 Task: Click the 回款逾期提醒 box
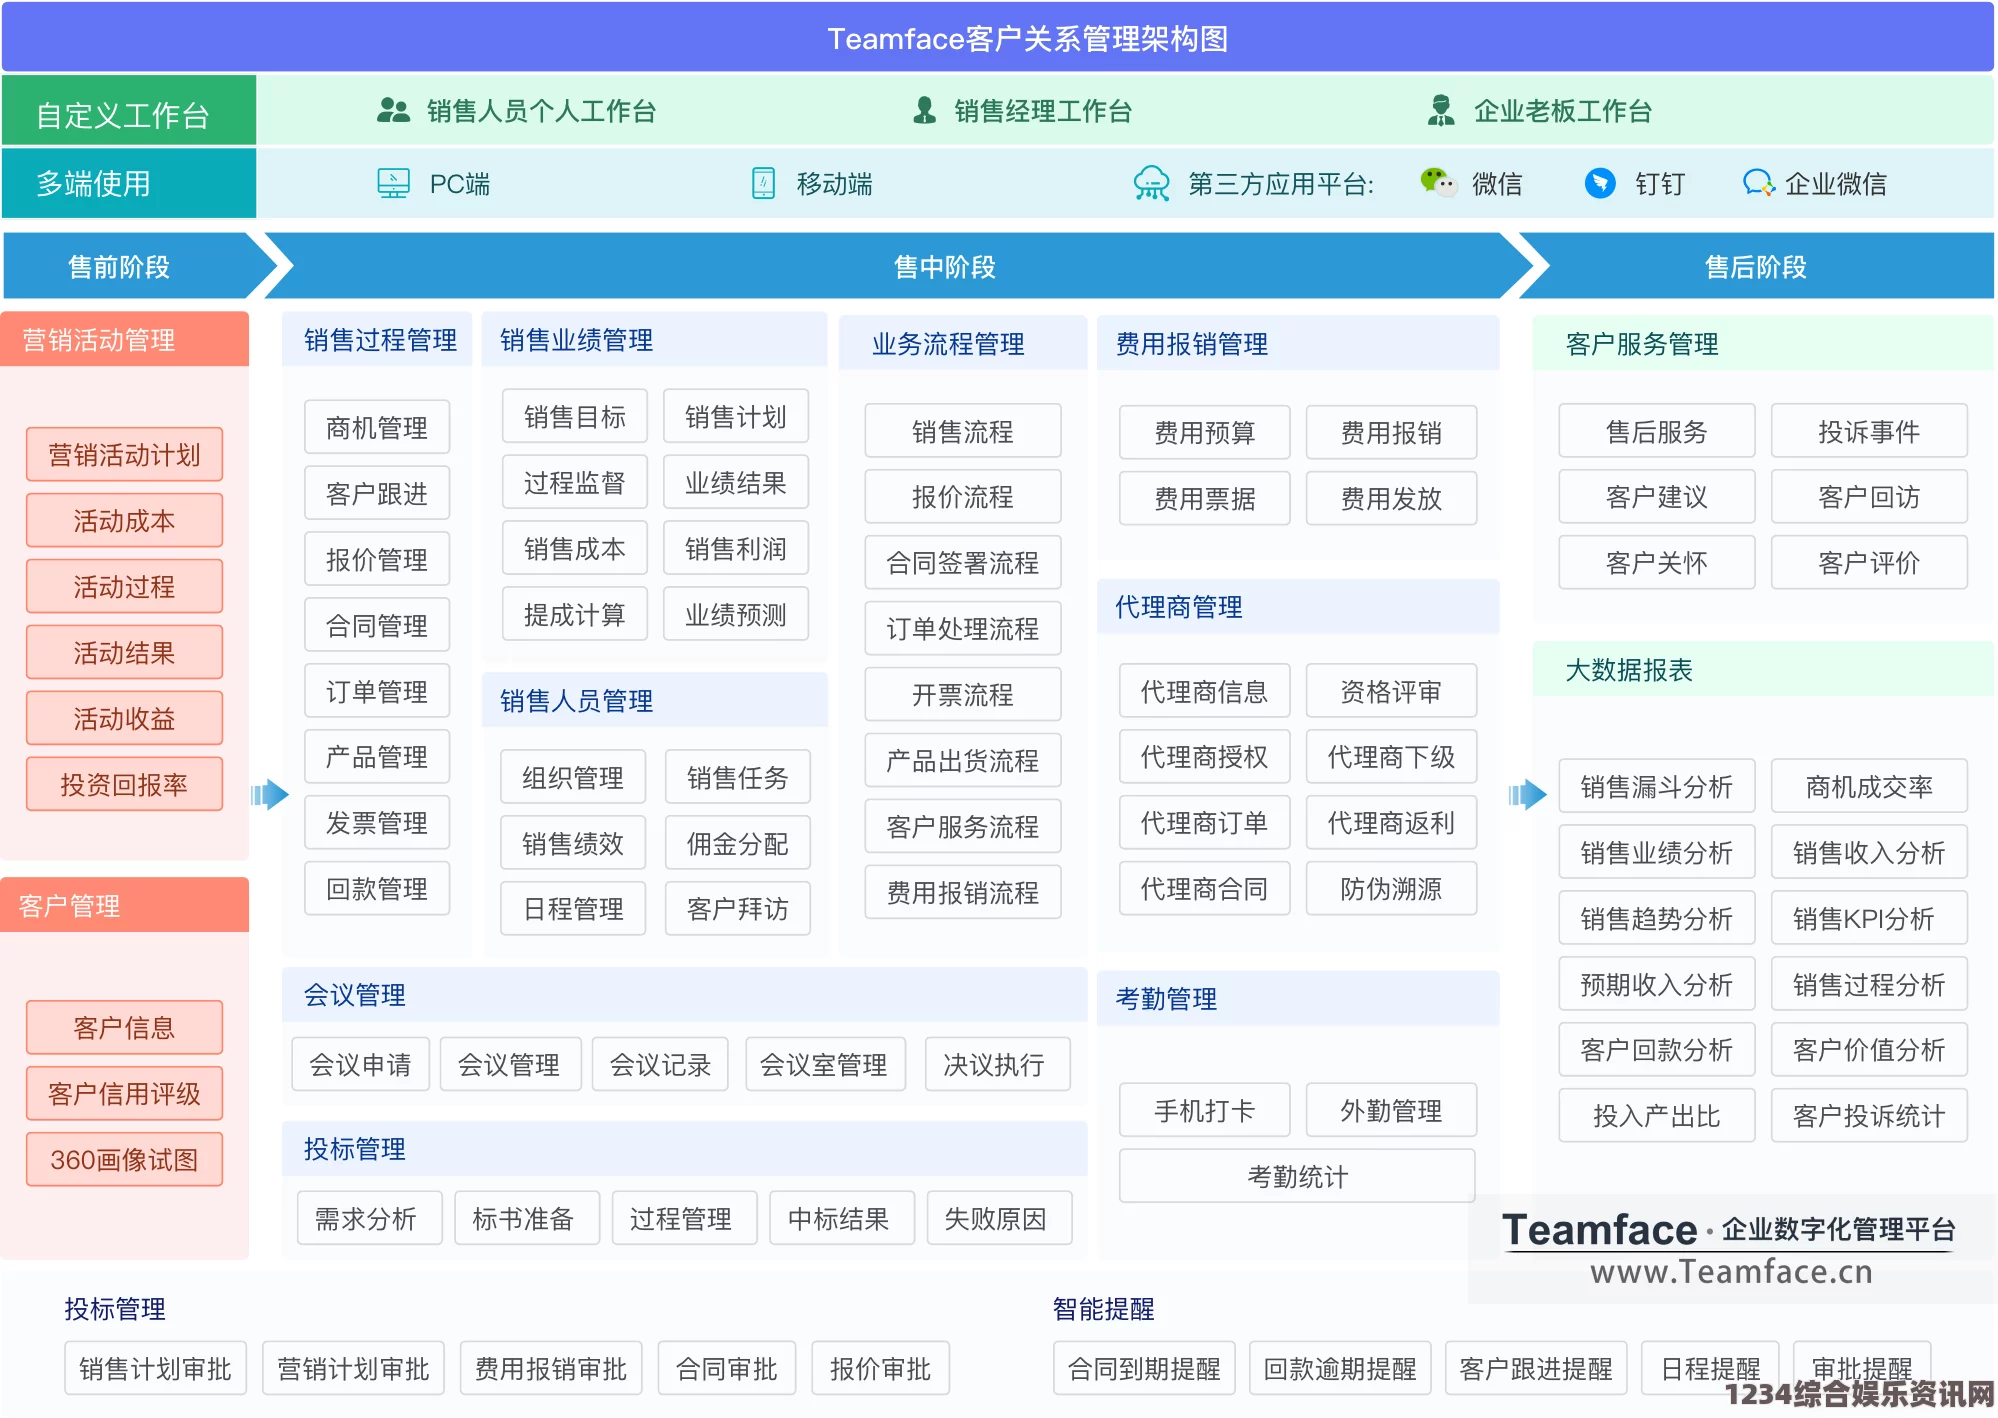click(1340, 1368)
